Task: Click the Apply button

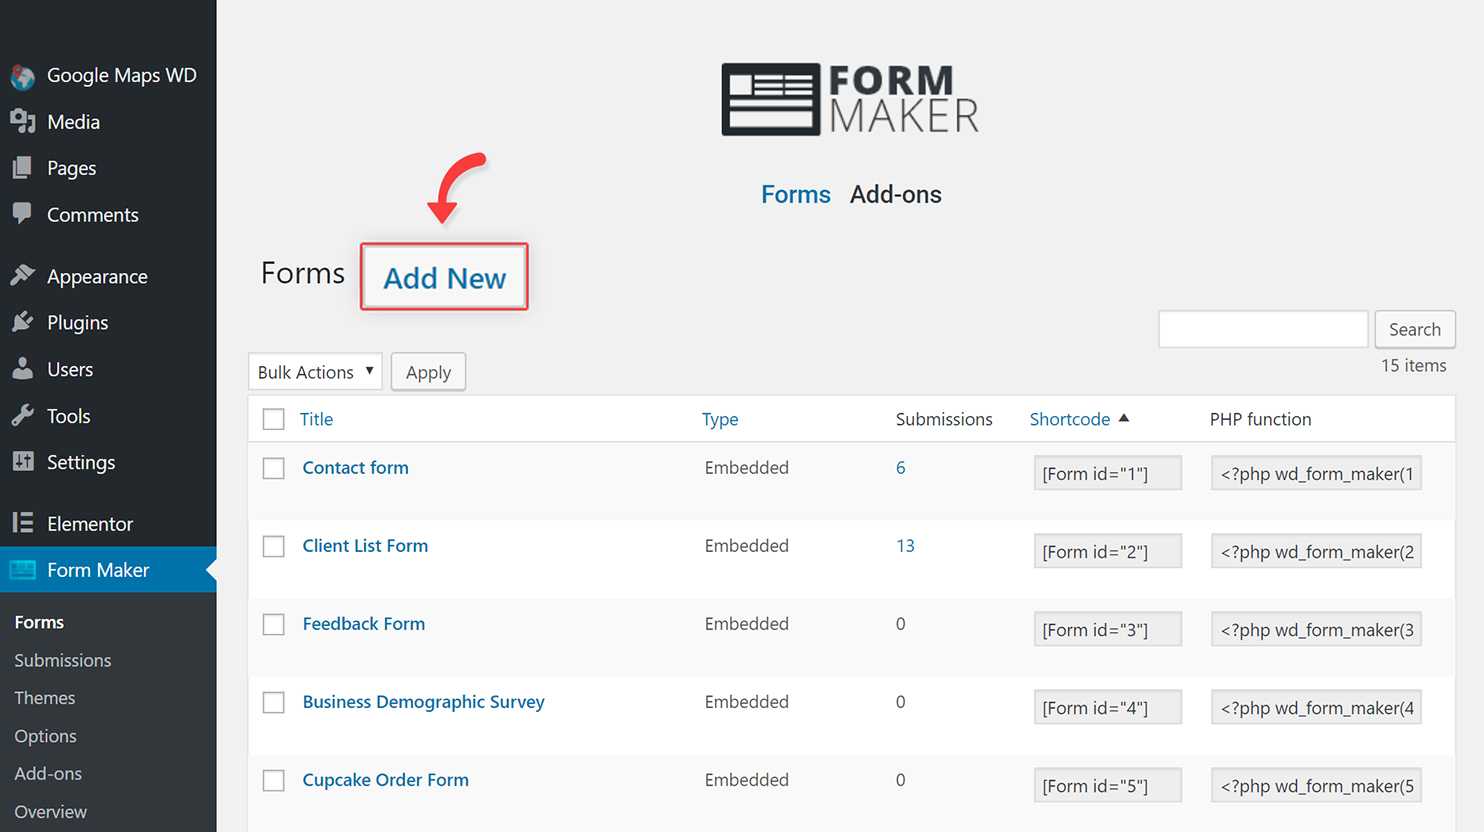Action: (x=428, y=372)
